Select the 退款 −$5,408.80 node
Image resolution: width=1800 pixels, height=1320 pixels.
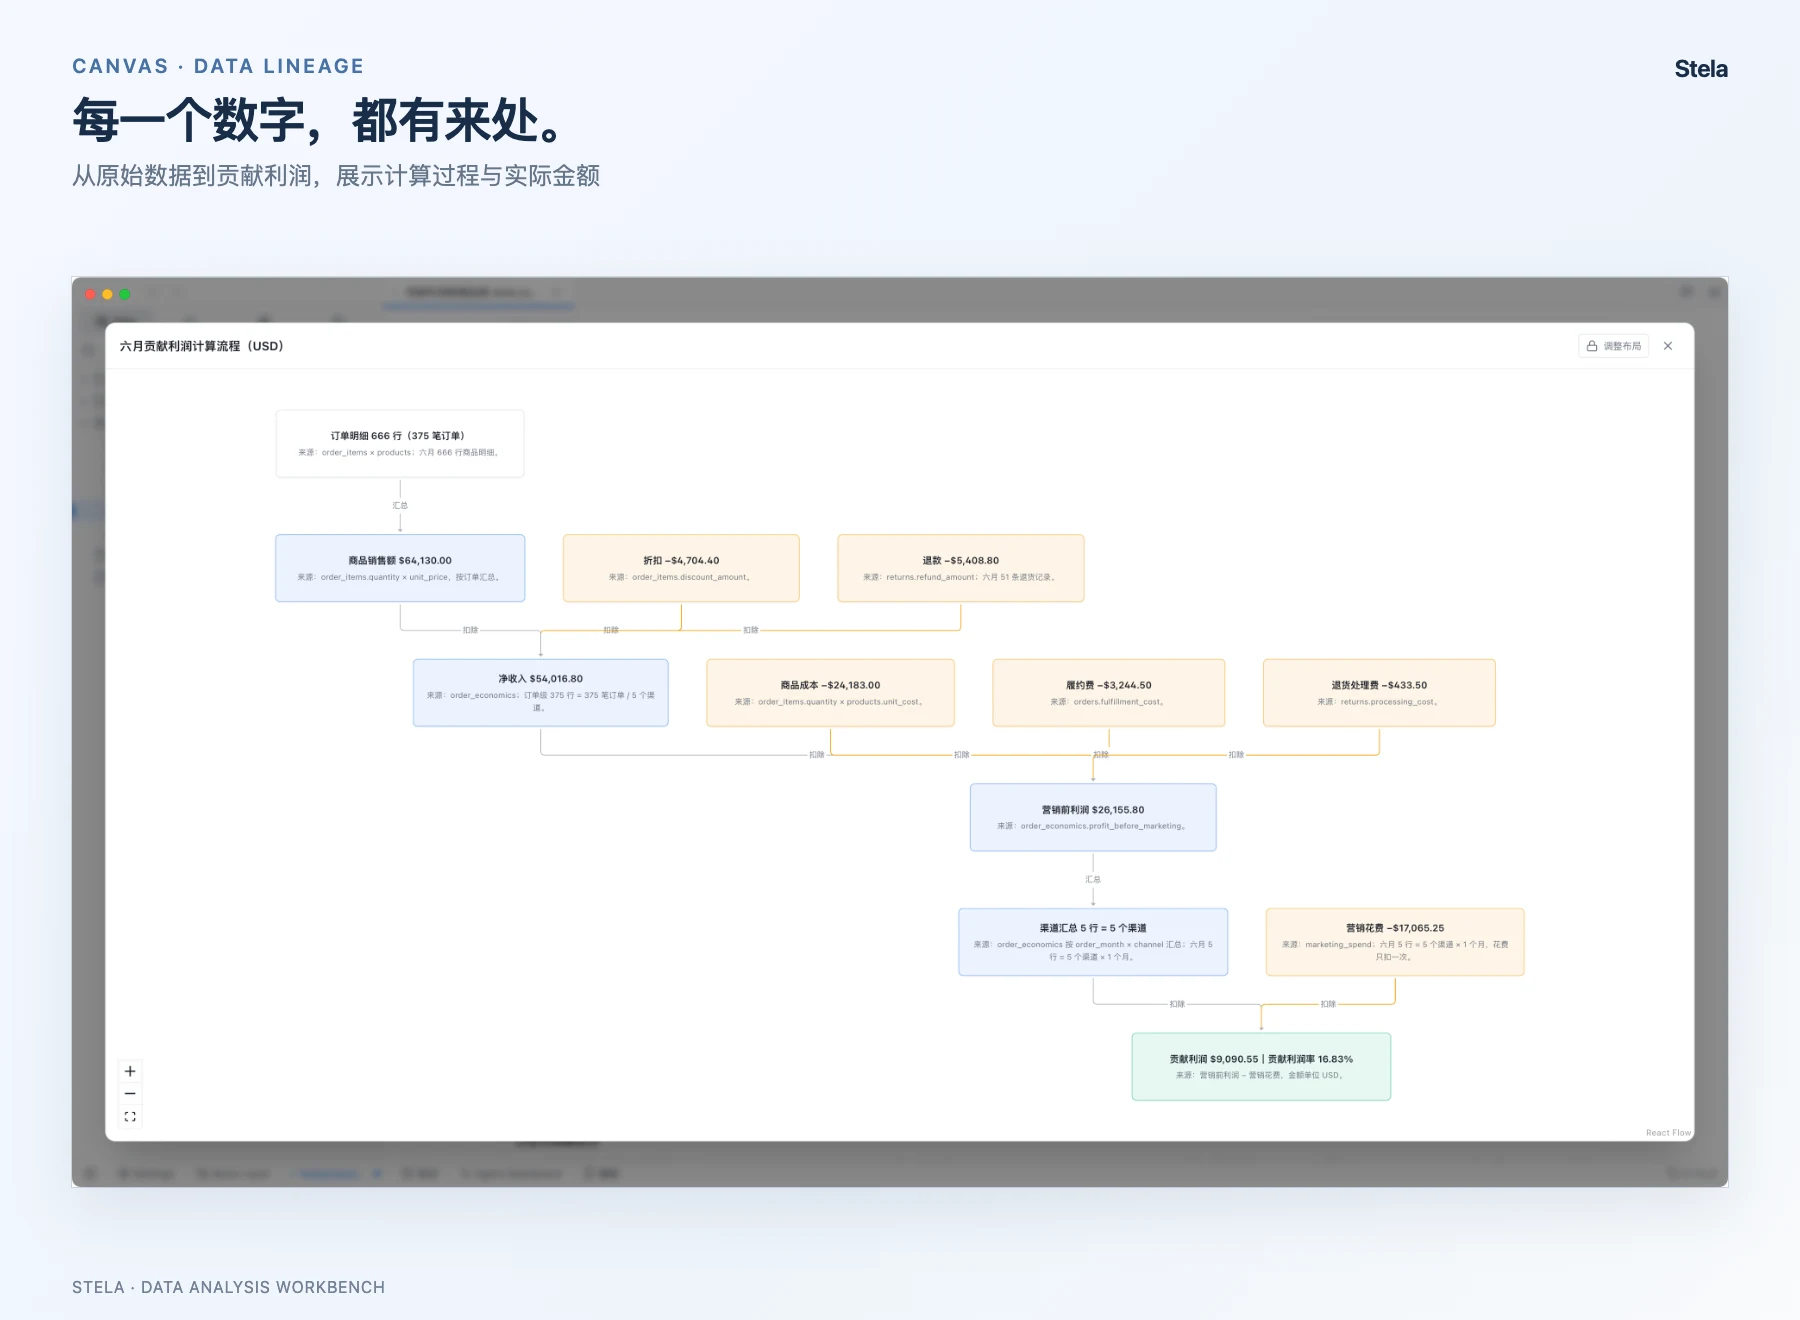pos(961,568)
